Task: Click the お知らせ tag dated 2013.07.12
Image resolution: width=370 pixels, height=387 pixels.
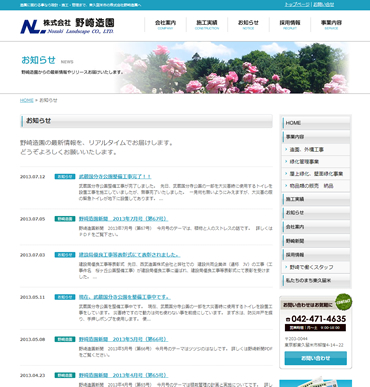Action: click(x=65, y=177)
